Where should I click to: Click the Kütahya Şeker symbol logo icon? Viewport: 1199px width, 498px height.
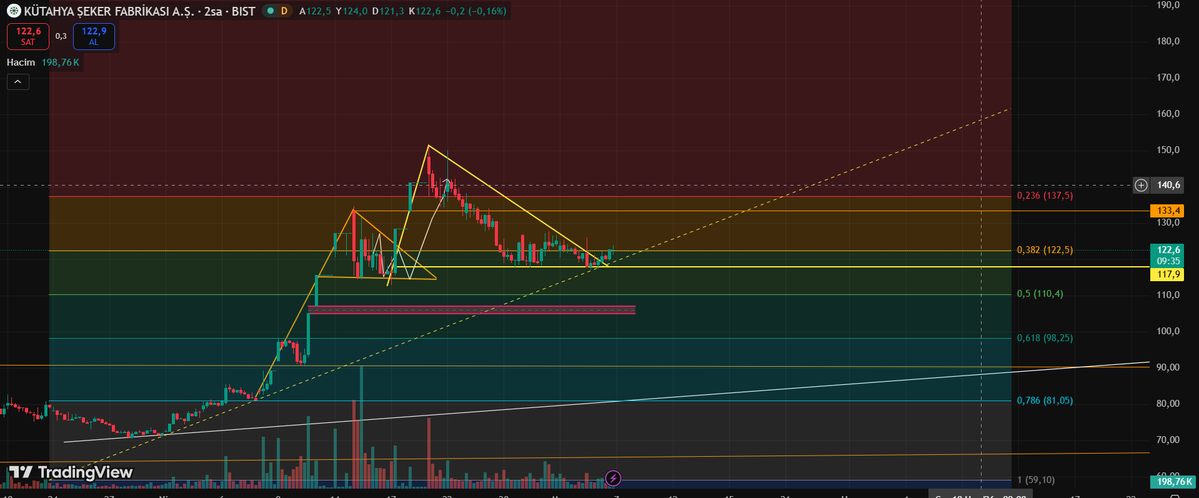tap(15, 11)
